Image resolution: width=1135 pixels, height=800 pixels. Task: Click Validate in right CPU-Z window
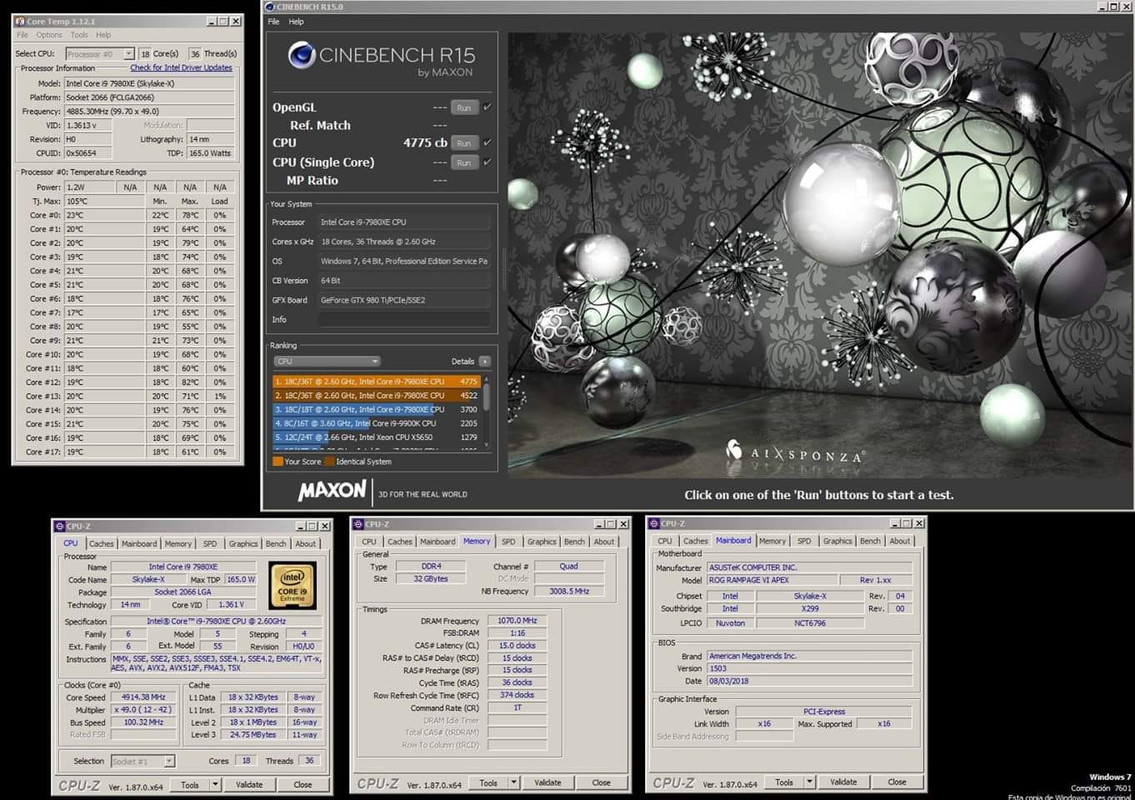point(843,782)
